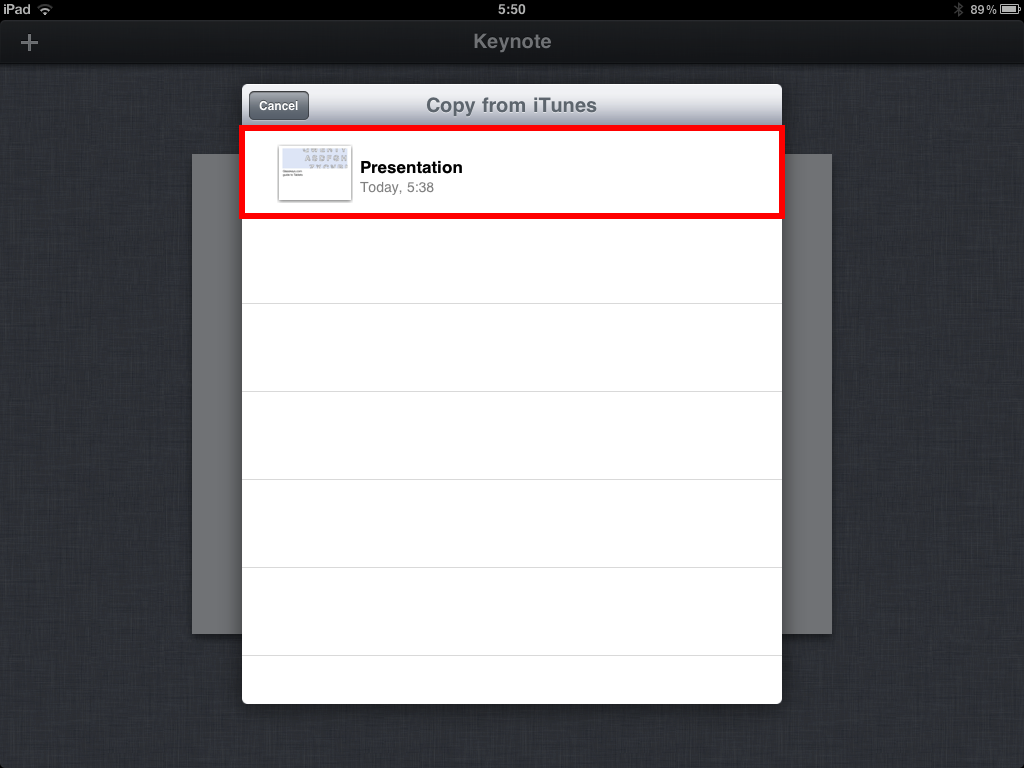The image size is (1024, 768).
Task: Click the gray document edge left of dialog
Action: [x=217, y=394]
